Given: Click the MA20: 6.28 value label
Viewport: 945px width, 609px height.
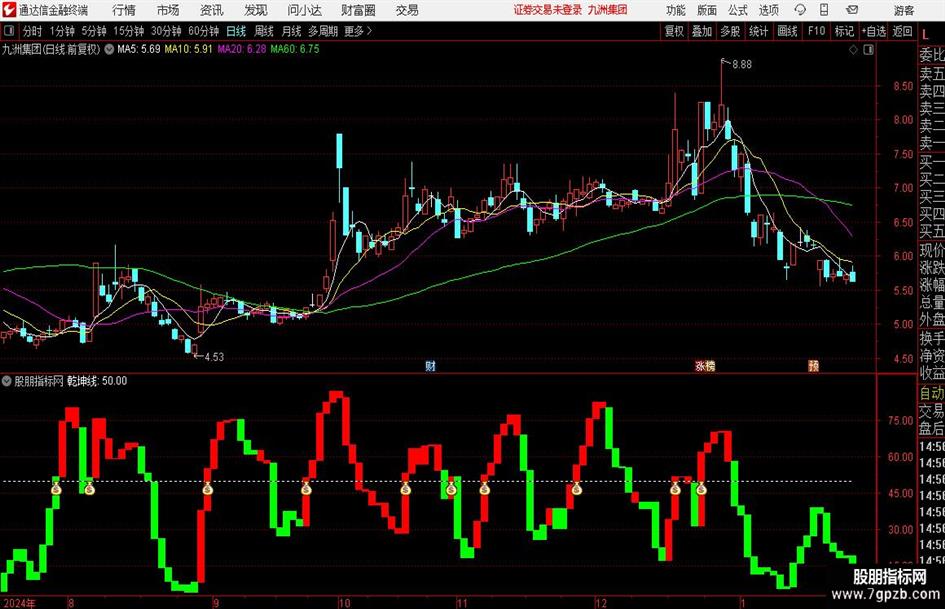Looking at the screenshot, I should coord(242,49).
